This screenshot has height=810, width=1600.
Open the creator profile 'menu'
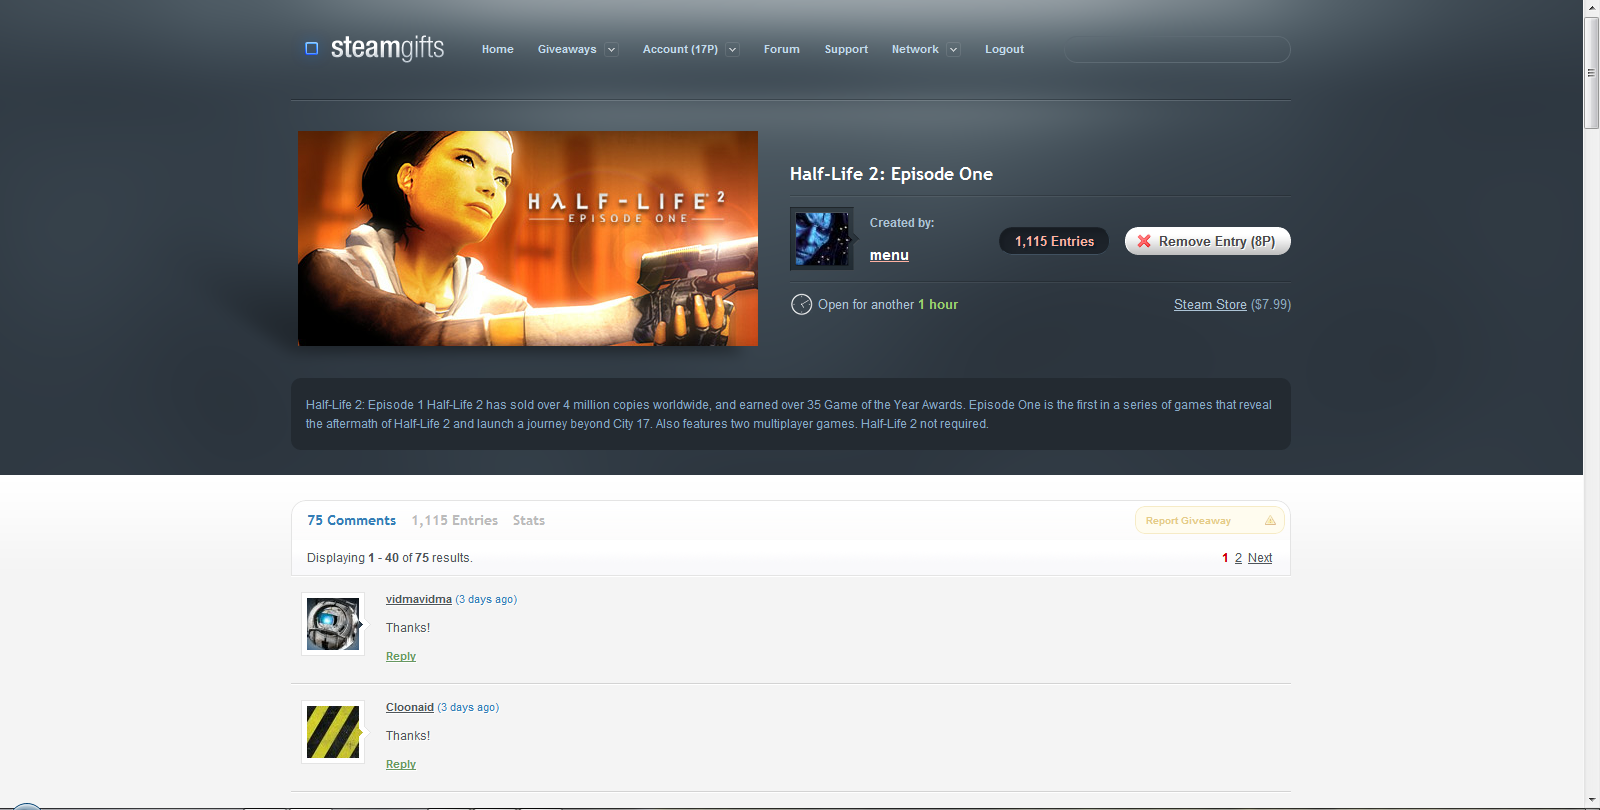click(x=889, y=255)
